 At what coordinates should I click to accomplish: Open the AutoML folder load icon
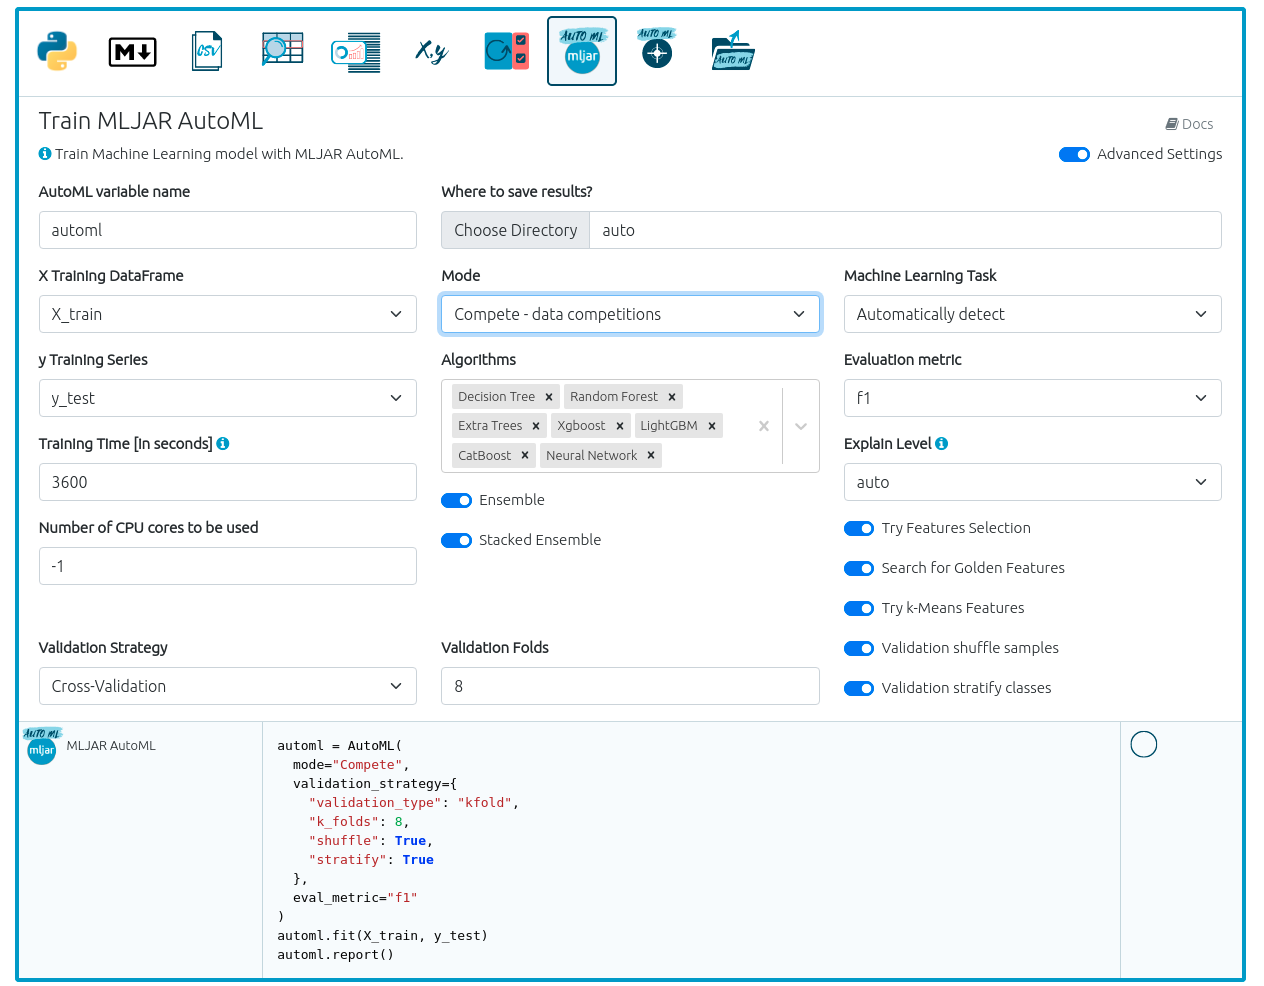[732, 51]
